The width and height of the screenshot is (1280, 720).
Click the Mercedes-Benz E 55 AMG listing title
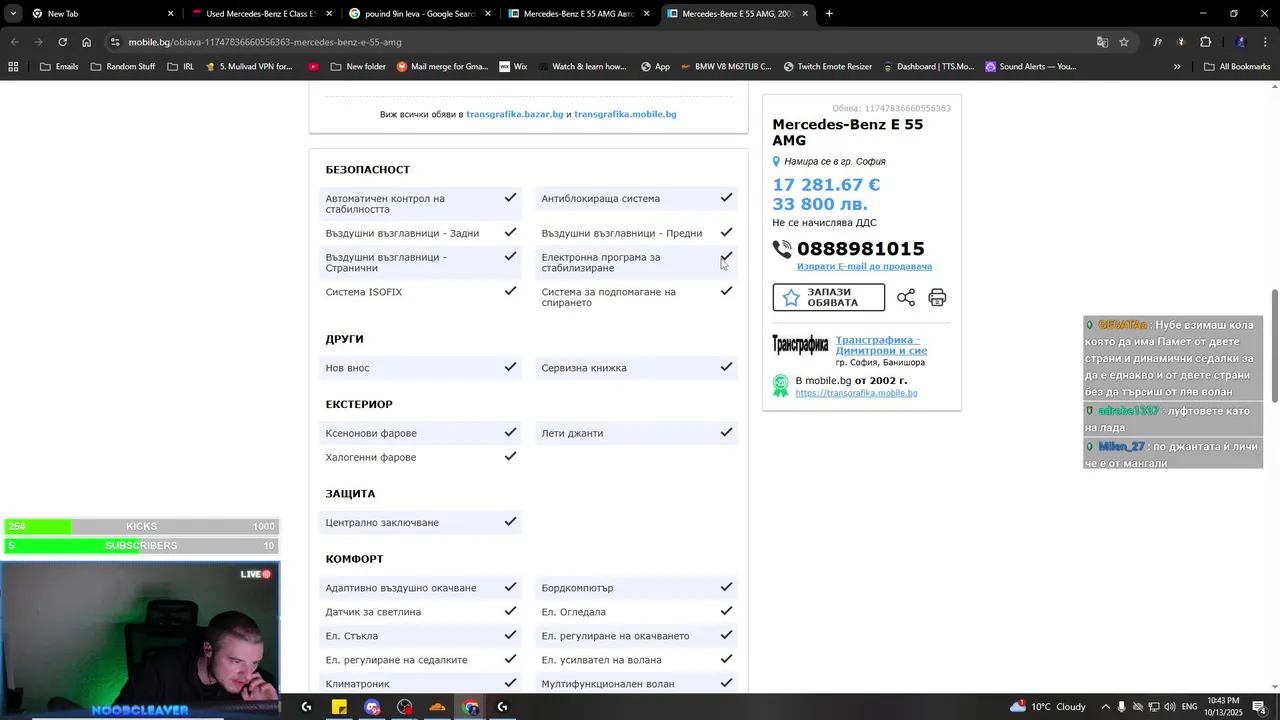pos(847,132)
